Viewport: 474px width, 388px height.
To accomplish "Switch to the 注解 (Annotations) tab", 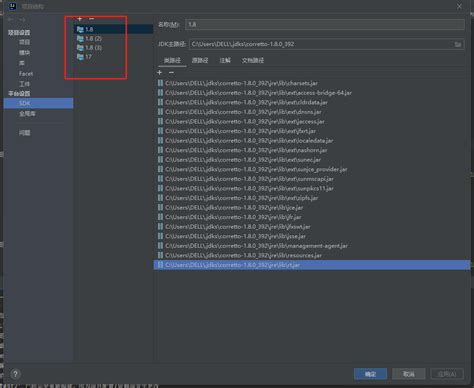I will (225, 60).
